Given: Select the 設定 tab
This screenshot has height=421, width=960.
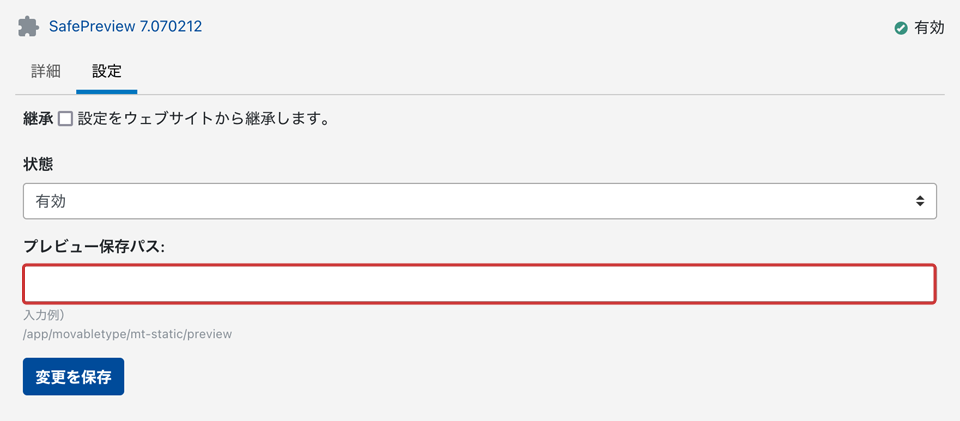Looking at the screenshot, I should pos(107,72).
